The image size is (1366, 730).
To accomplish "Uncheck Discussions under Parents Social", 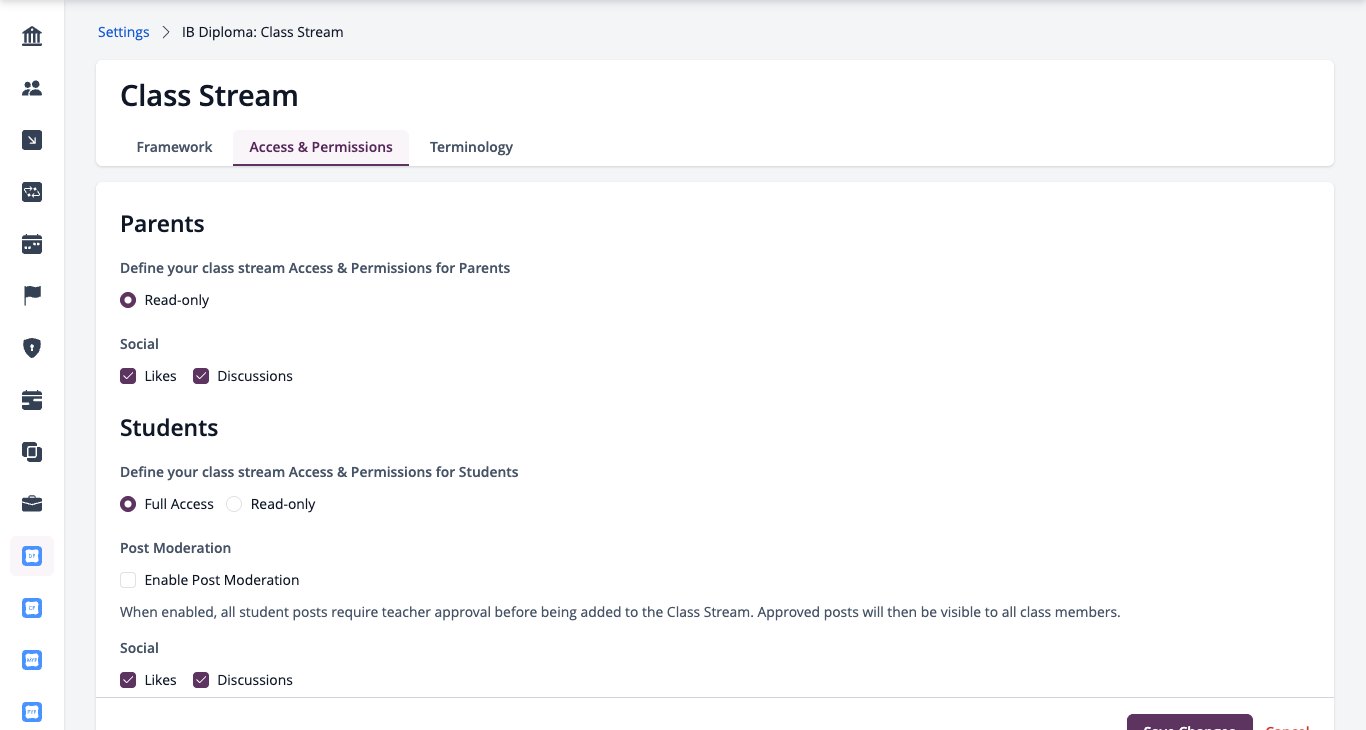I will pos(201,376).
